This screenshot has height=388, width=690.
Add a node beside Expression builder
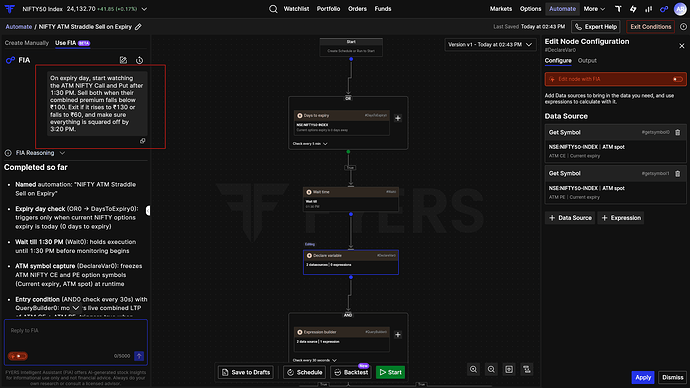point(398,335)
